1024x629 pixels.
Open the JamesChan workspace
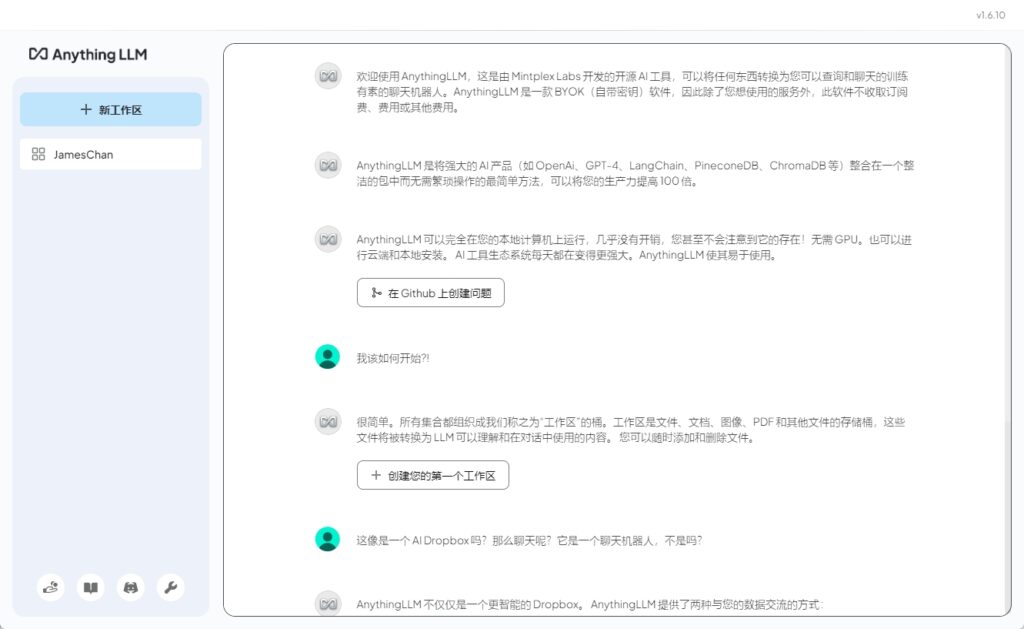click(x=110, y=154)
